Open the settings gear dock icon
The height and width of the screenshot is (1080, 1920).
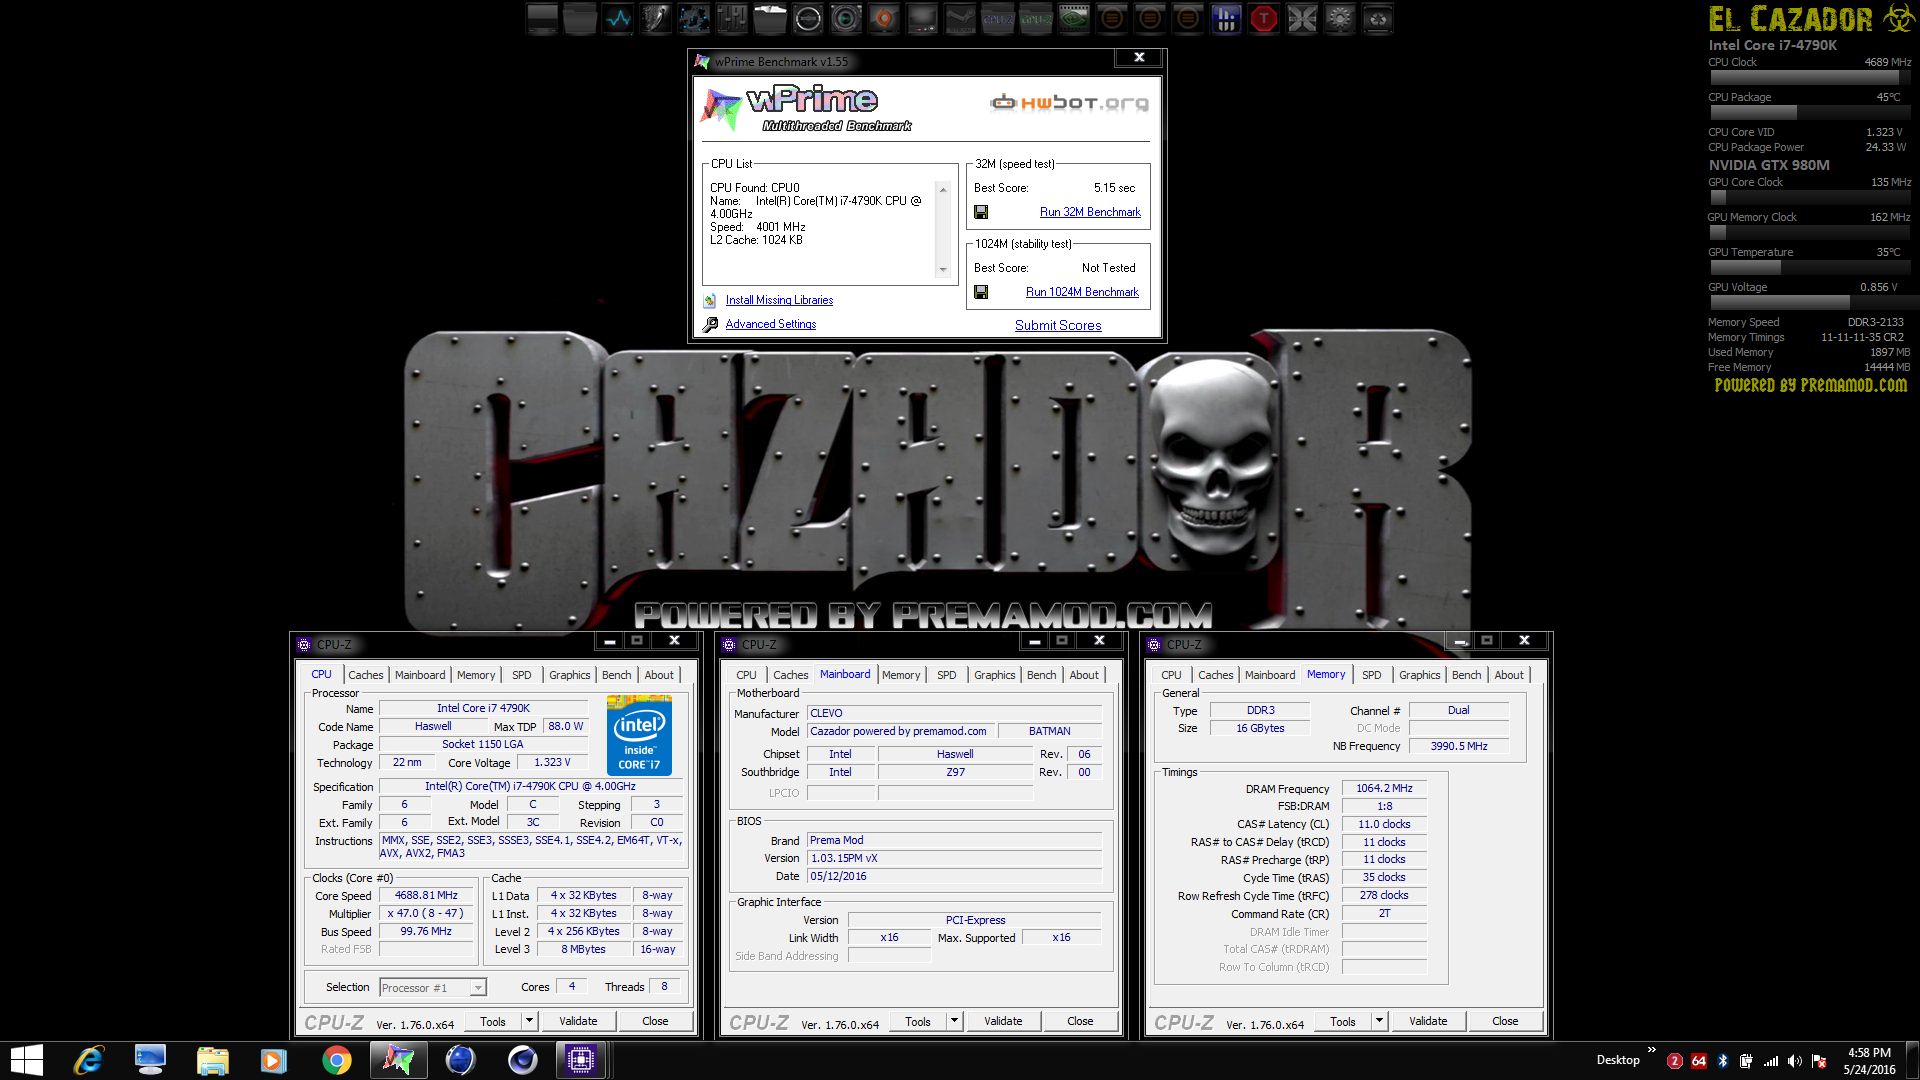[1340, 19]
